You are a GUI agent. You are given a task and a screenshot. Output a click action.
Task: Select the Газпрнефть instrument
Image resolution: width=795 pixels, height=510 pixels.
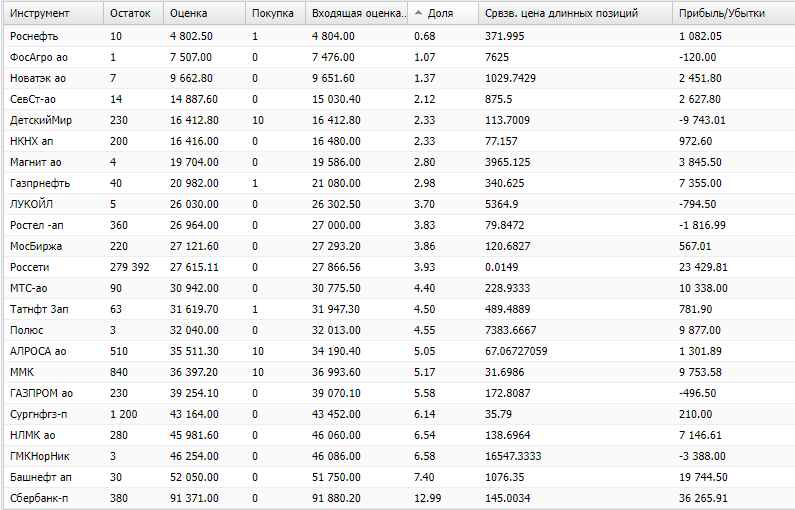pos(40,184)
